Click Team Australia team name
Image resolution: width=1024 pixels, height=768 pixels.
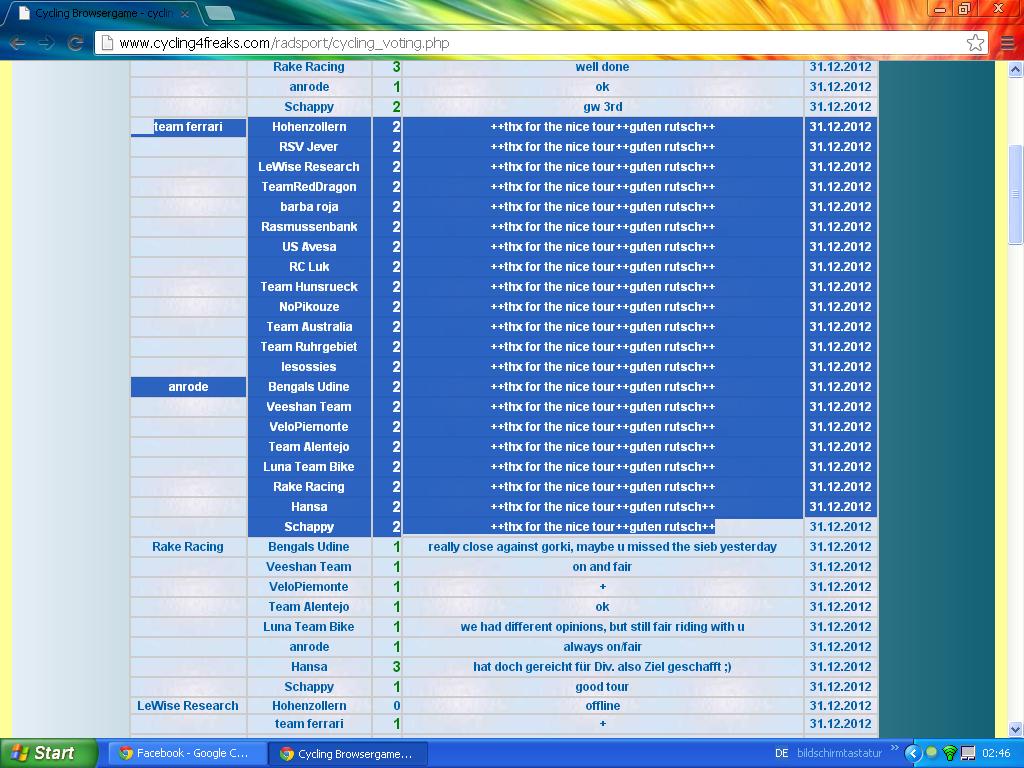click(309, 327)
